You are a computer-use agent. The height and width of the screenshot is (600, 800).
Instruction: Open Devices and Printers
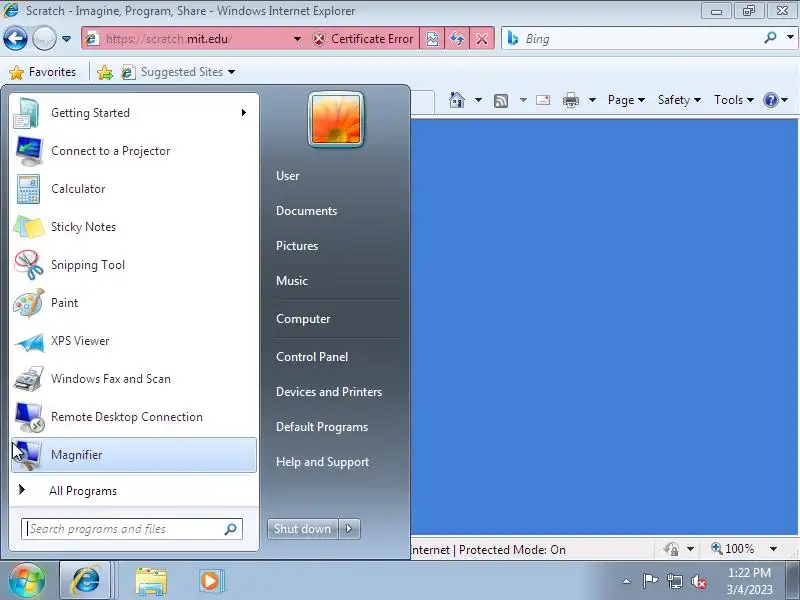pyautogui.click(x=329, y=392)
